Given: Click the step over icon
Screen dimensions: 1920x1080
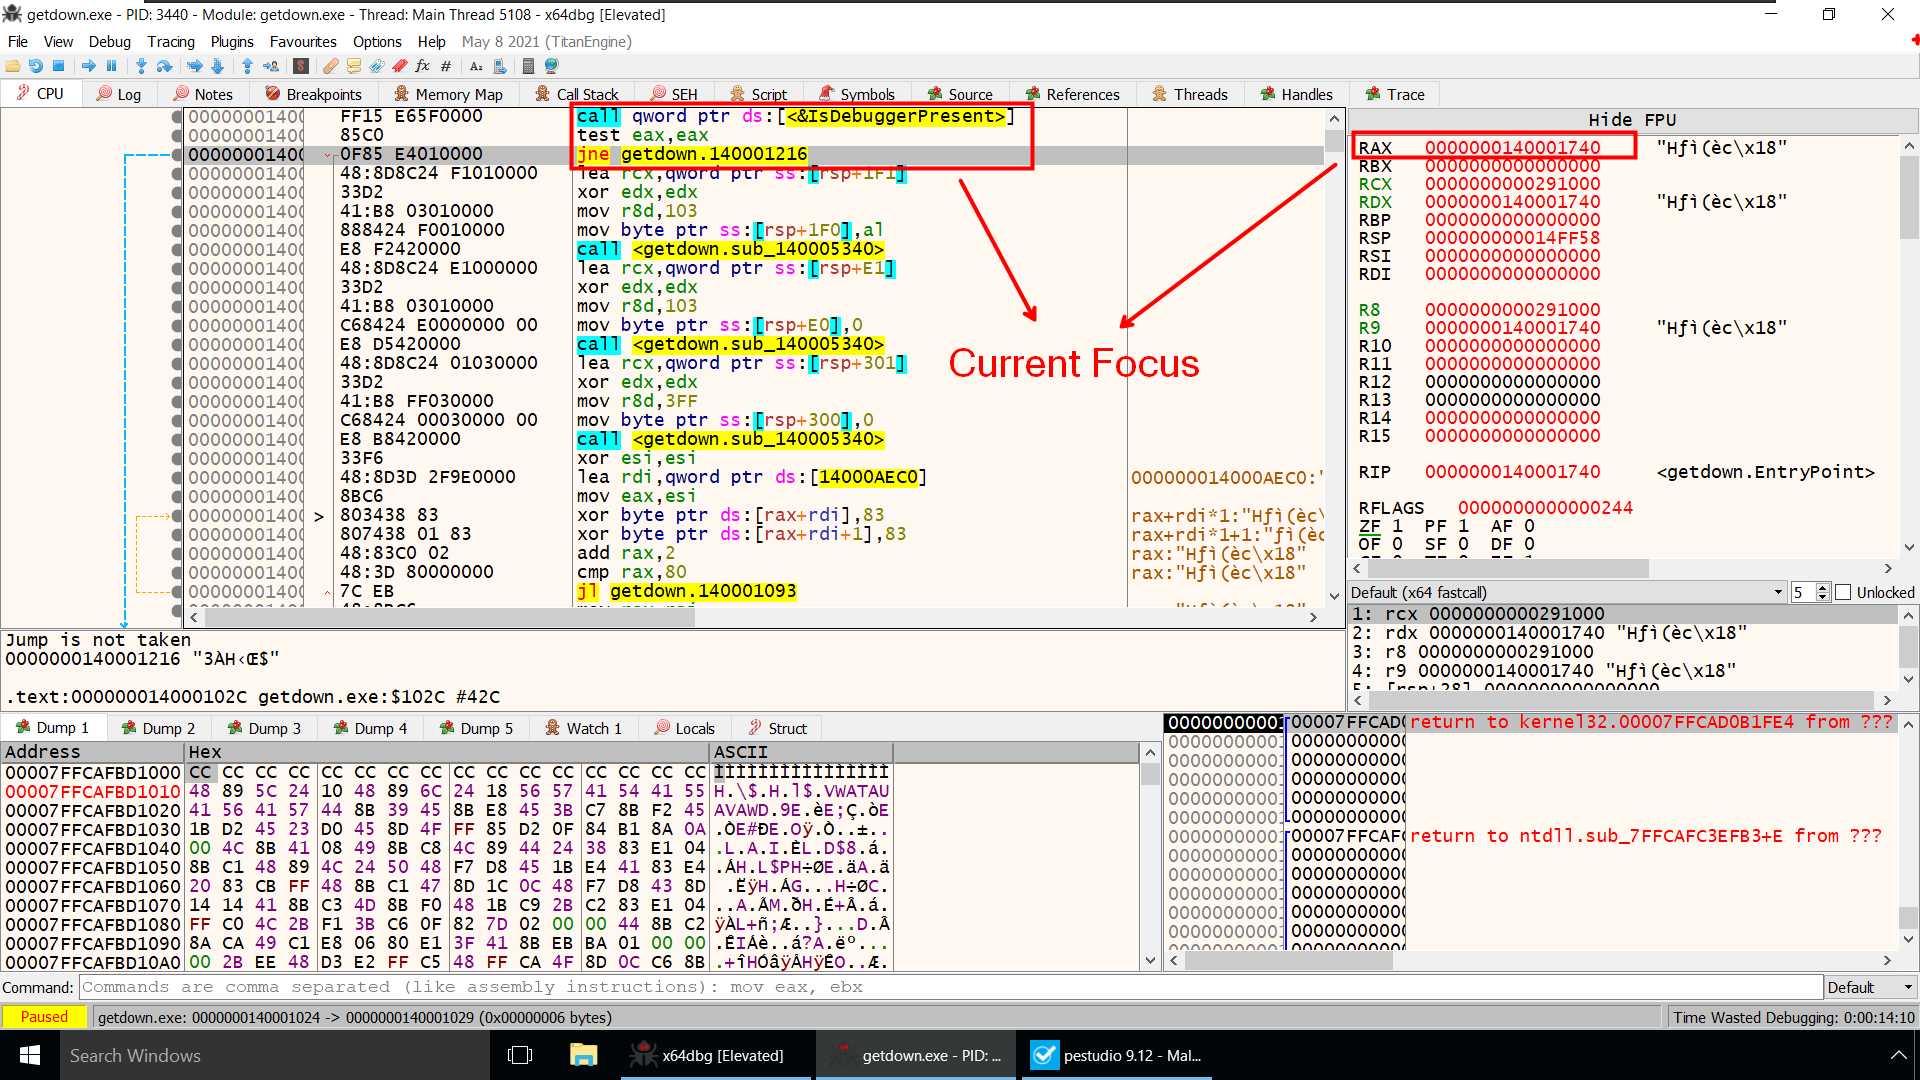Looking at the screenshot, I should click(164, 66).
